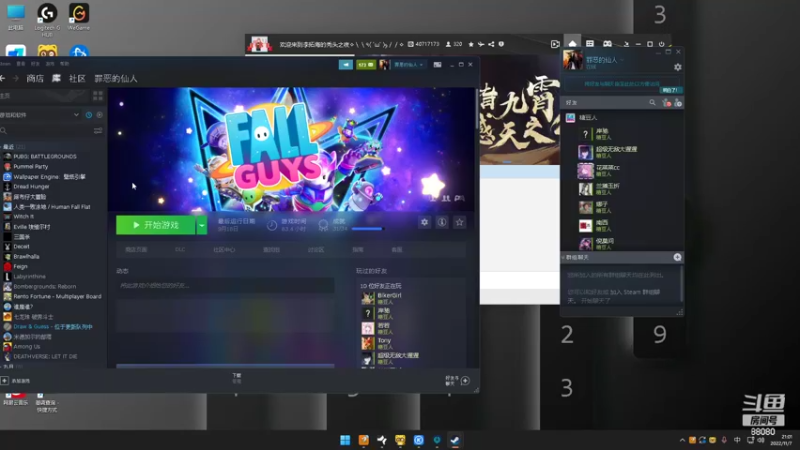Start Fall Guys with the green play button
The image size is (800, 450).
[156, 225]
